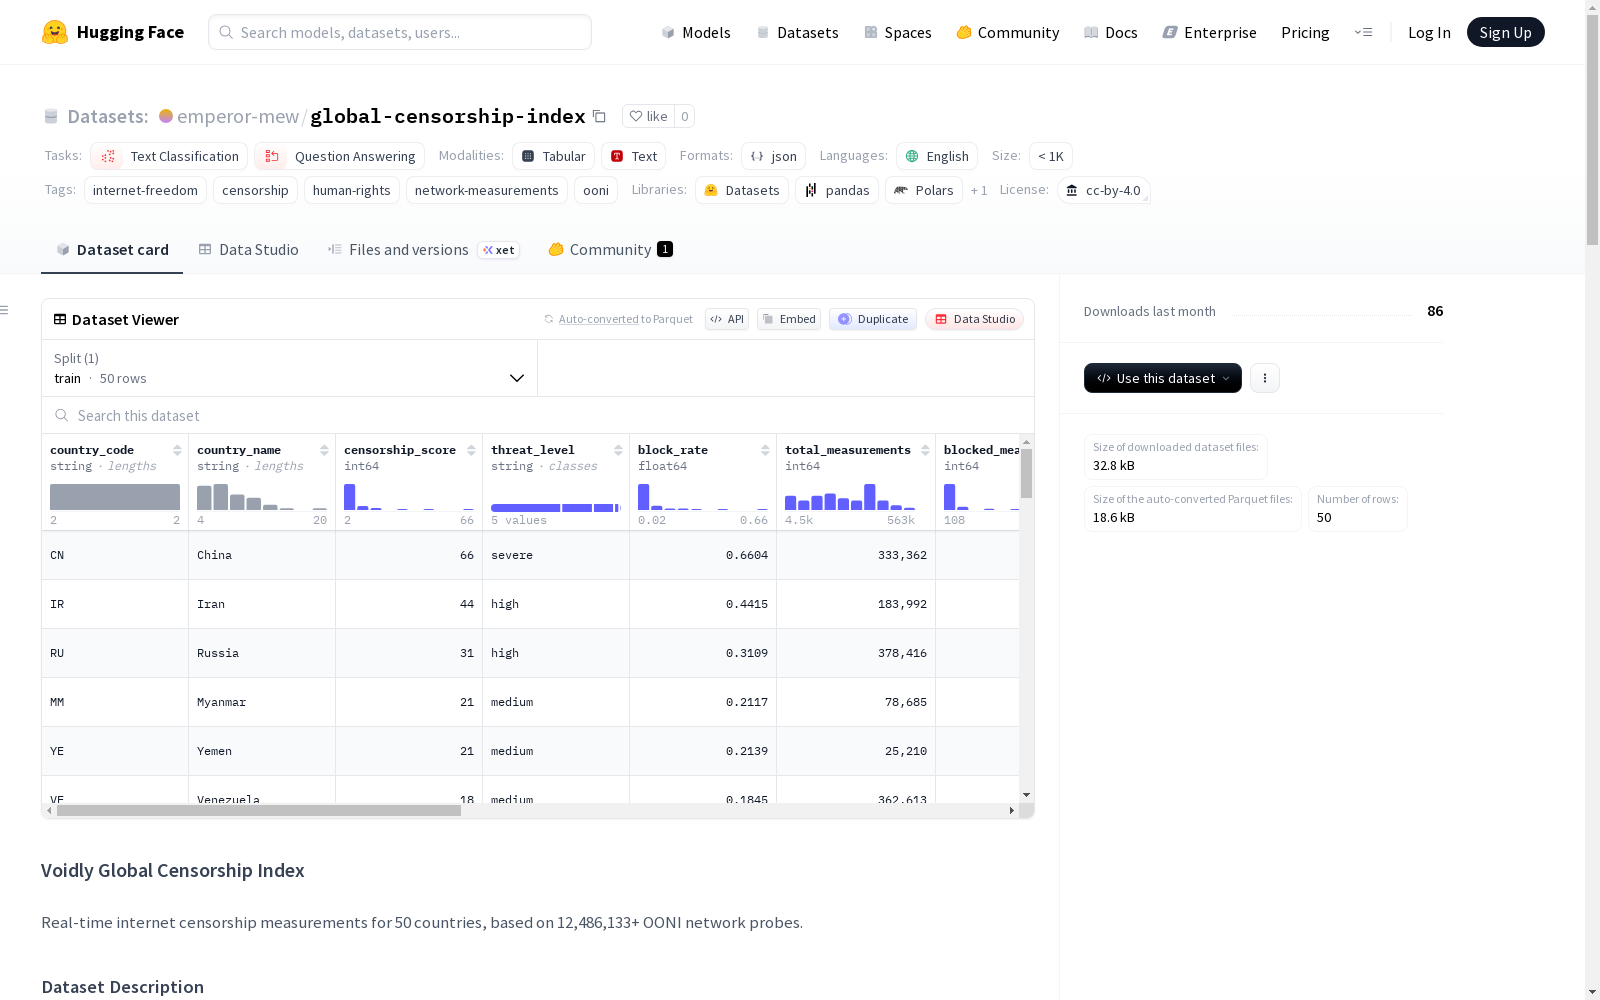This screenshot has width=1600, height=1000.
Task: Copy dataset name with the copy icon
Action: click(599, 116)
